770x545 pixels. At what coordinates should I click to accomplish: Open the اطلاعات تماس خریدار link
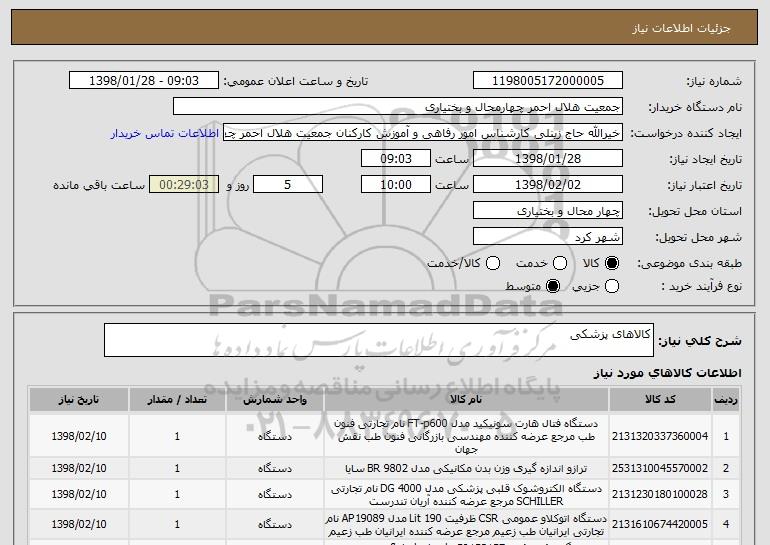pyautogui.click(x=165, y=133)
